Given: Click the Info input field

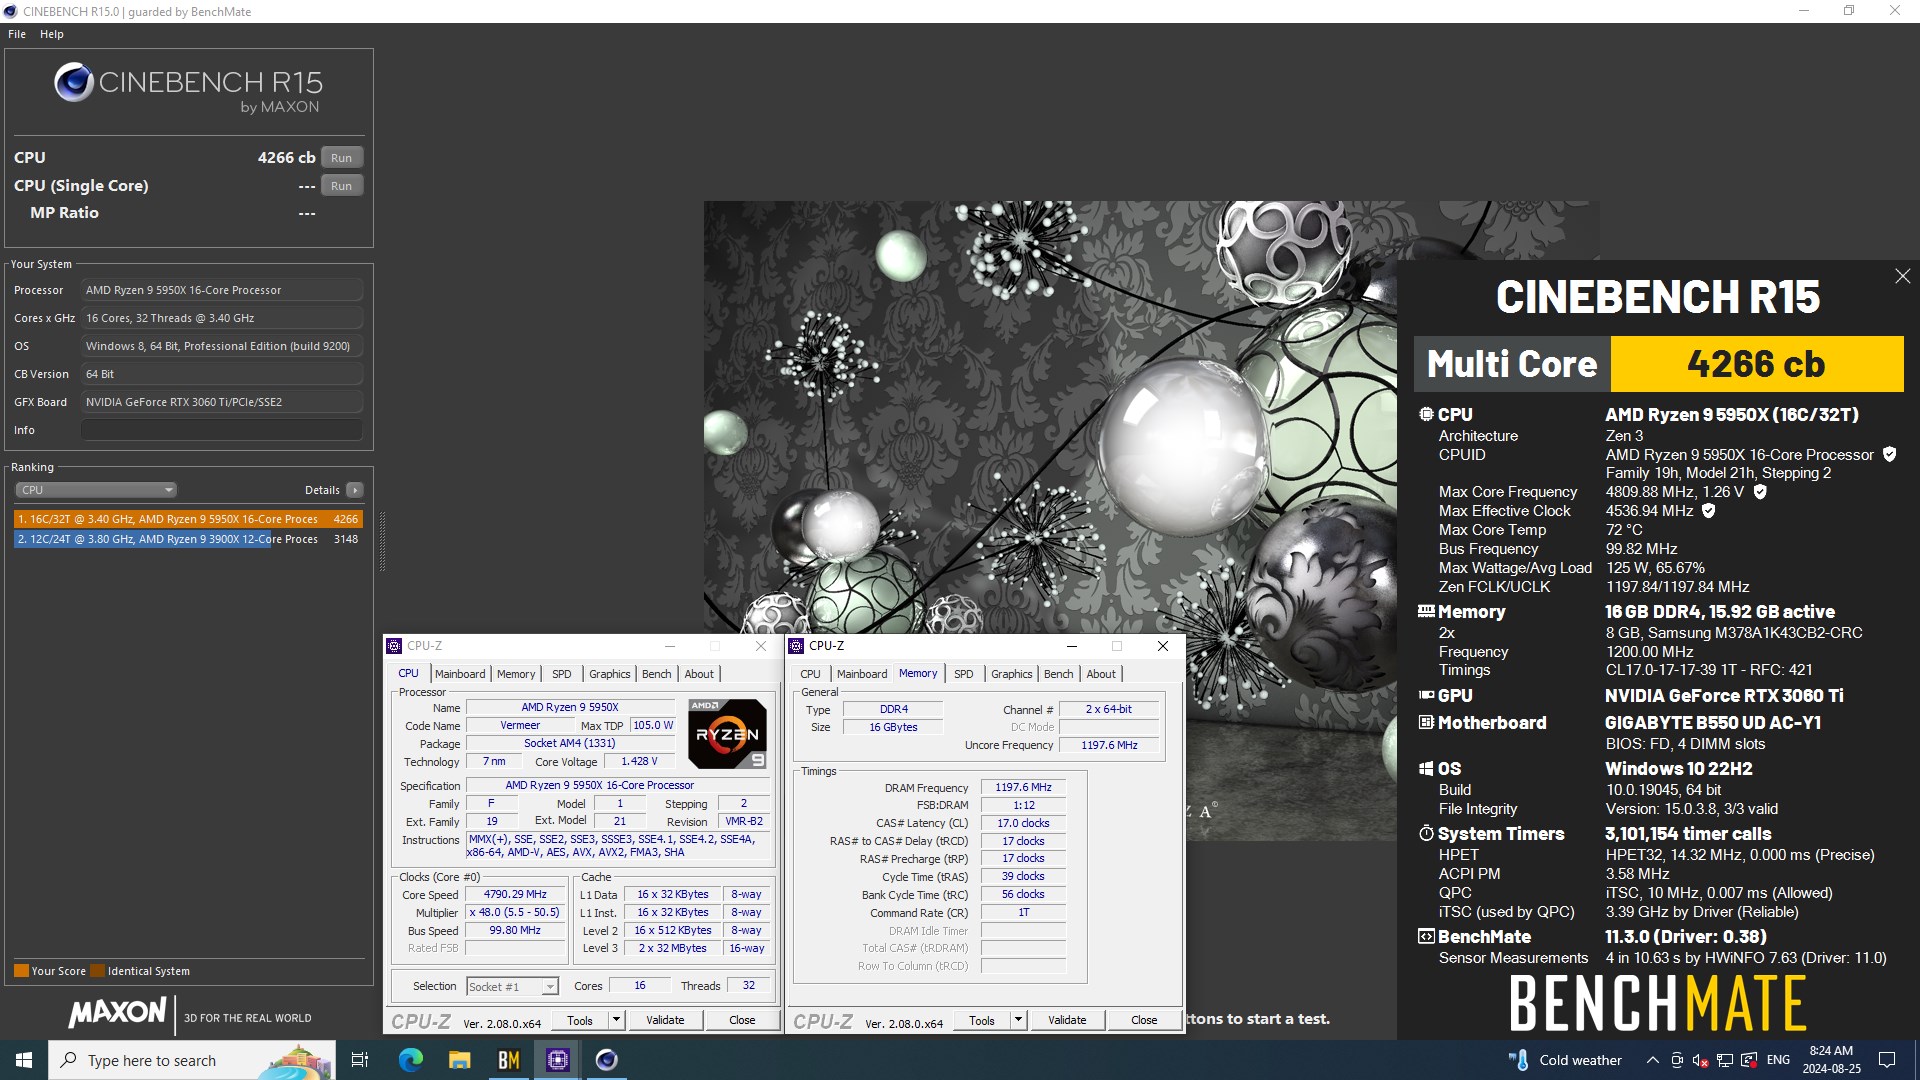Looking at the screenshot, I should pyautogui.click(x=222, y=430).
